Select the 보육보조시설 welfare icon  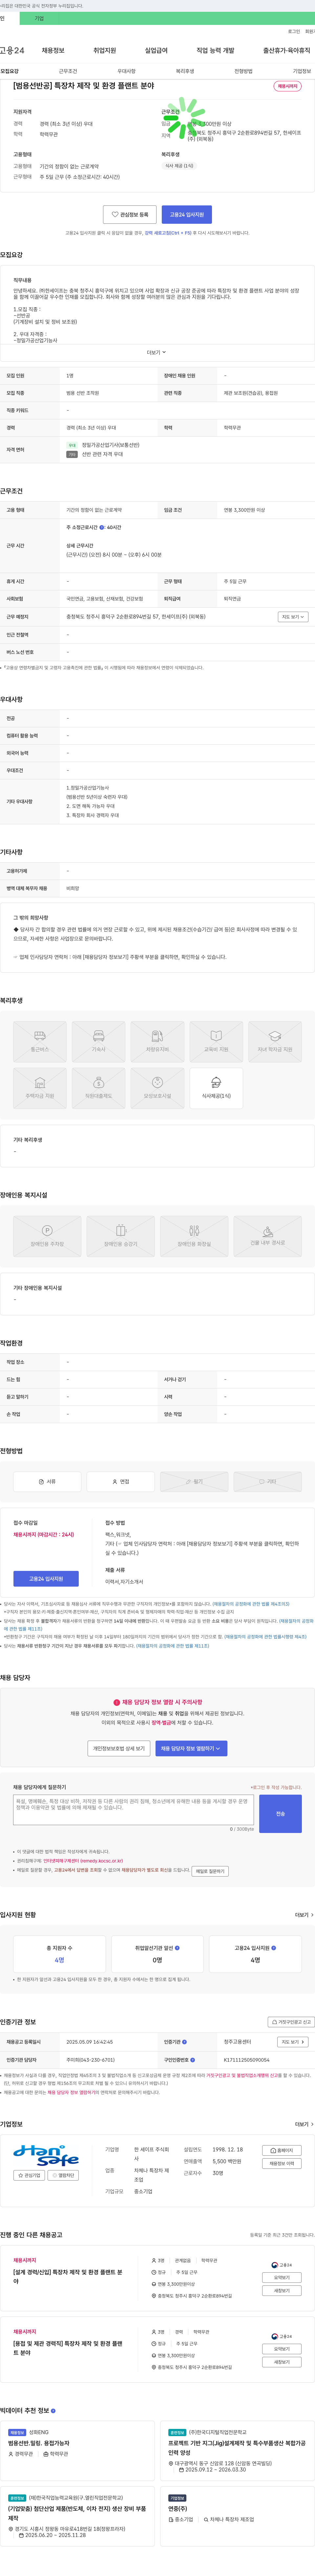(x=157, y=1088)
